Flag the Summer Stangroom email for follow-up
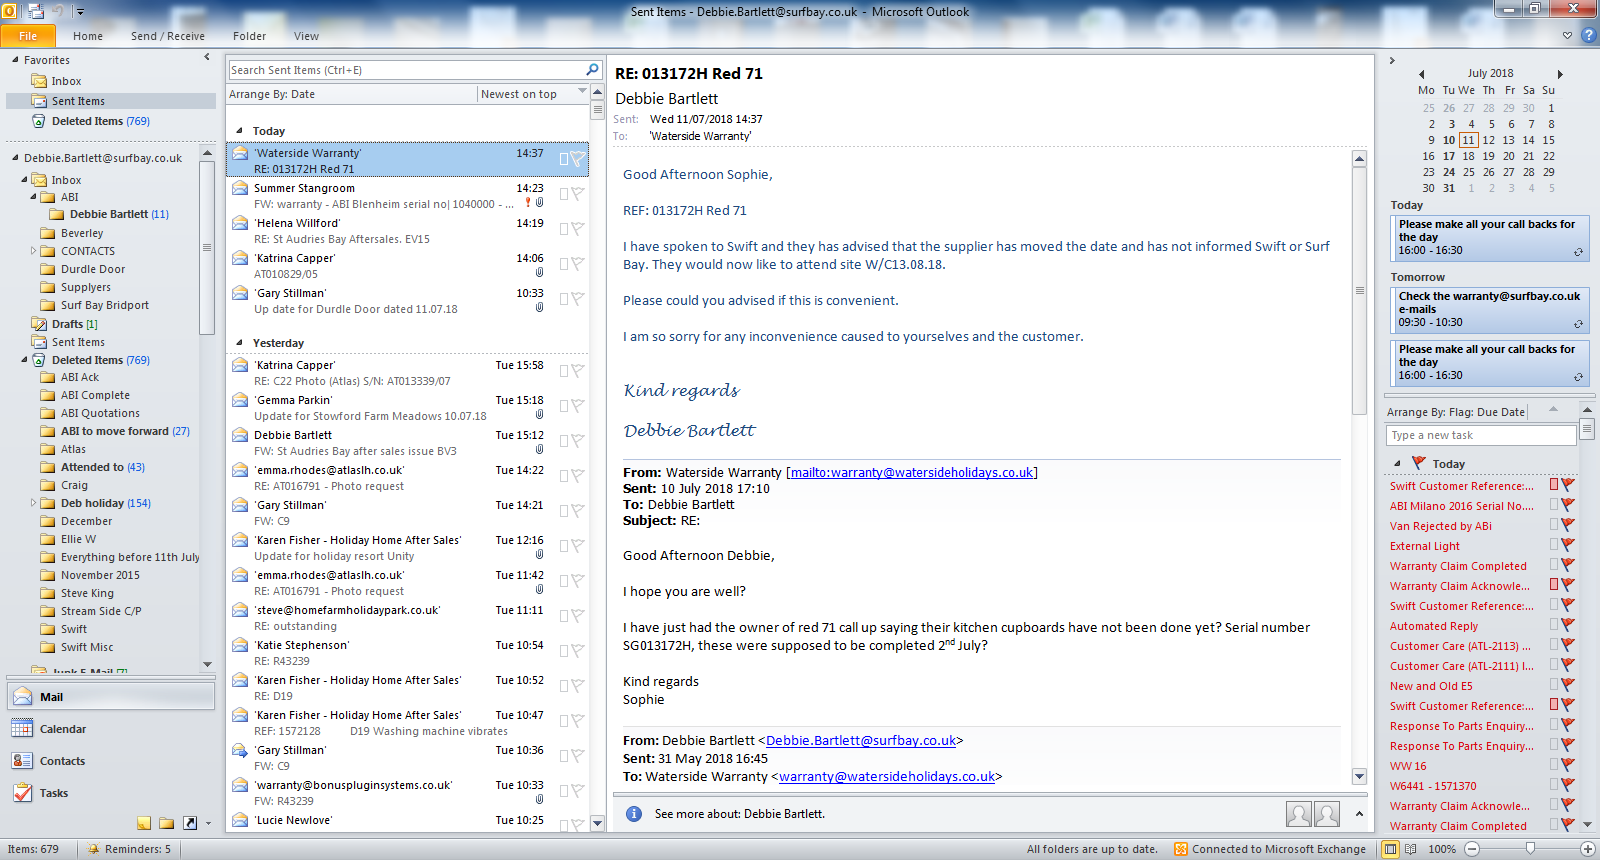This screenshot has width=1600, height=860. tap(577, 194)
